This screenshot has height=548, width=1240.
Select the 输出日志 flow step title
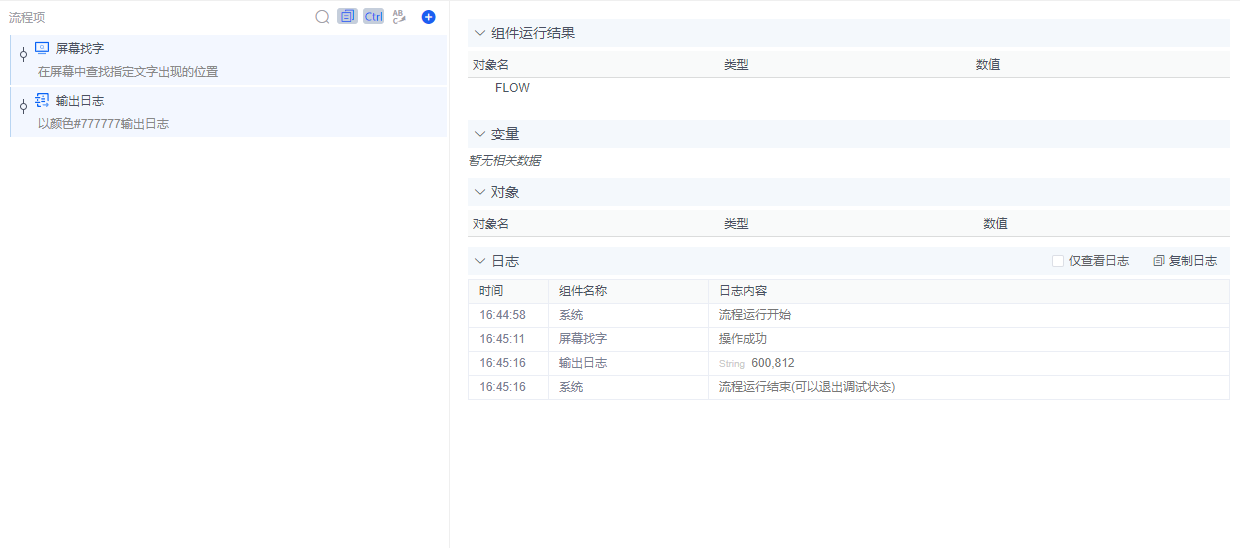[80, 101]
